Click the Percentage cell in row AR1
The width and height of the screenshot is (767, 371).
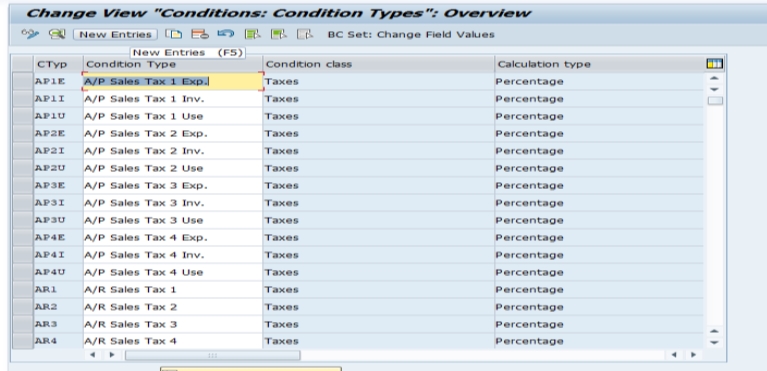[599, 289]
